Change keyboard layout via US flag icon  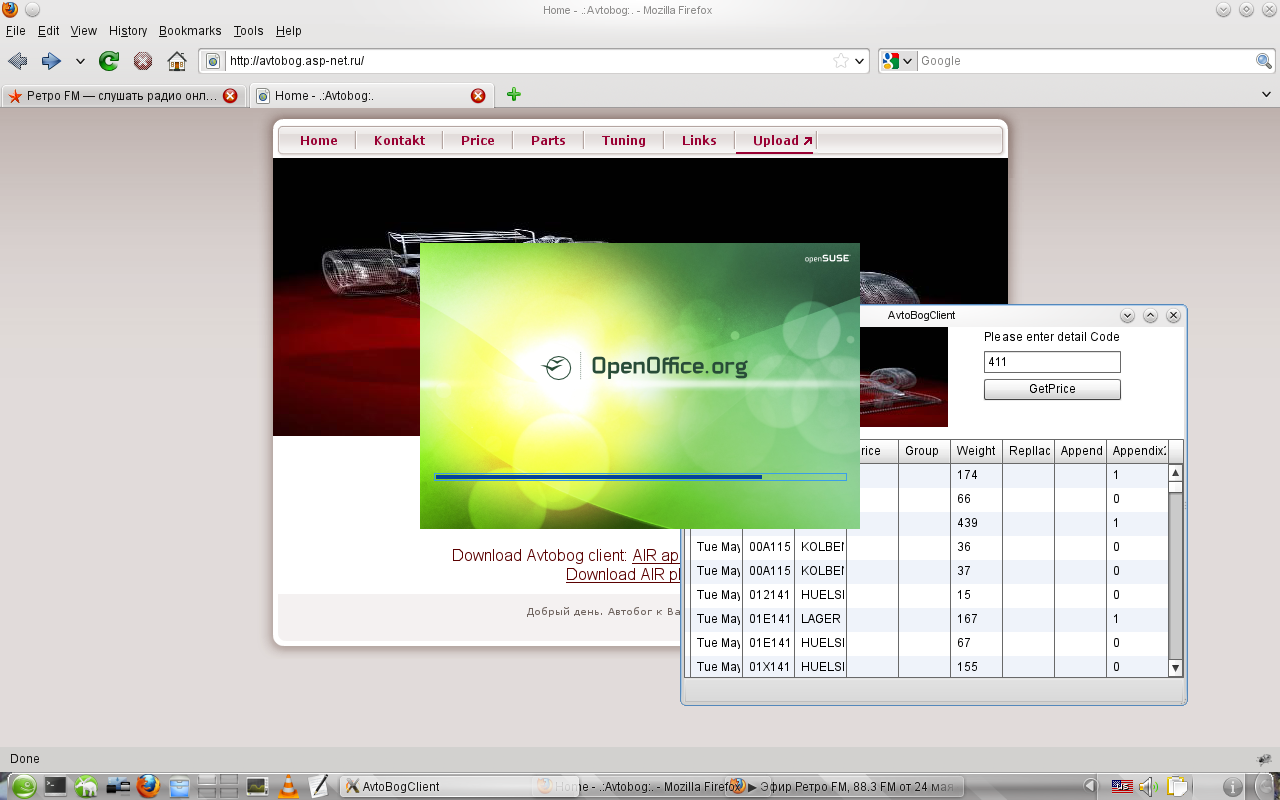1122,786
